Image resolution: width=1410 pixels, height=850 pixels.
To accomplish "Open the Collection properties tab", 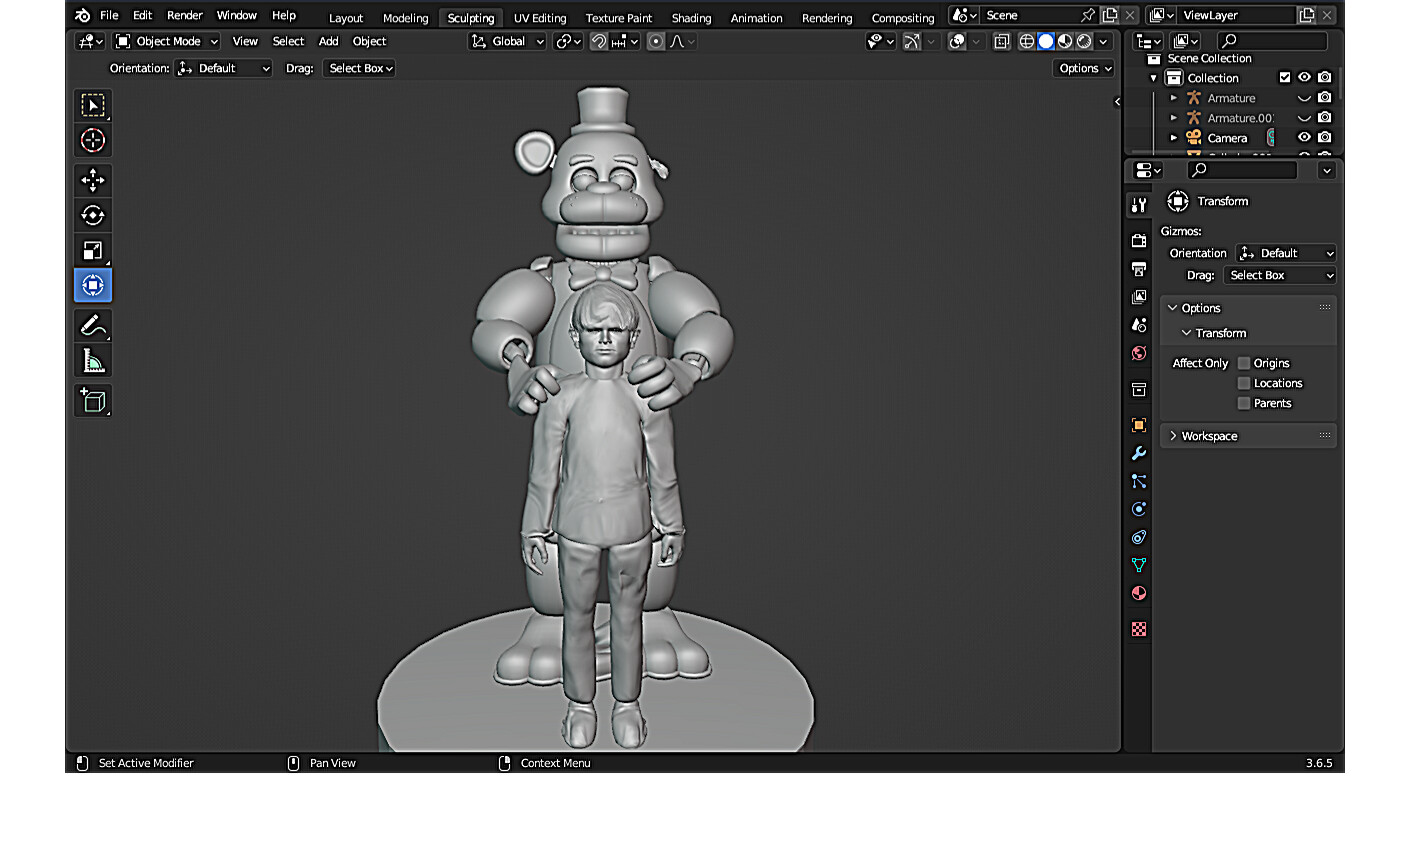I will tap(1139, 389).
